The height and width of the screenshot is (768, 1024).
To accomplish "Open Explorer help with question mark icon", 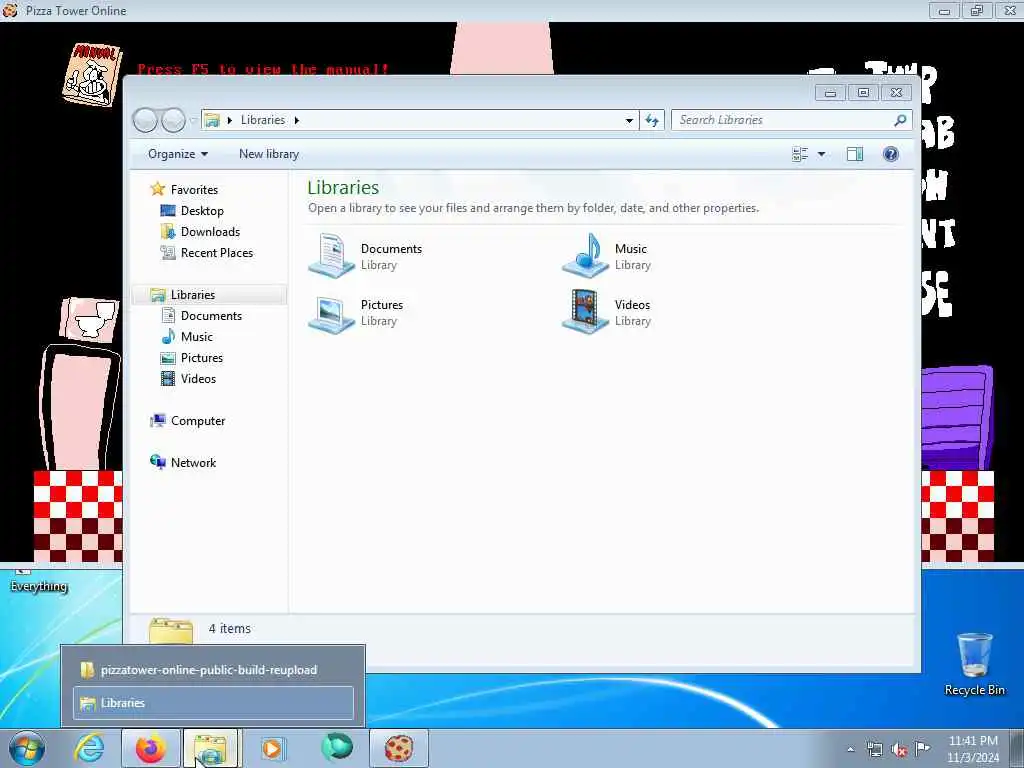I will coord(891,154).
